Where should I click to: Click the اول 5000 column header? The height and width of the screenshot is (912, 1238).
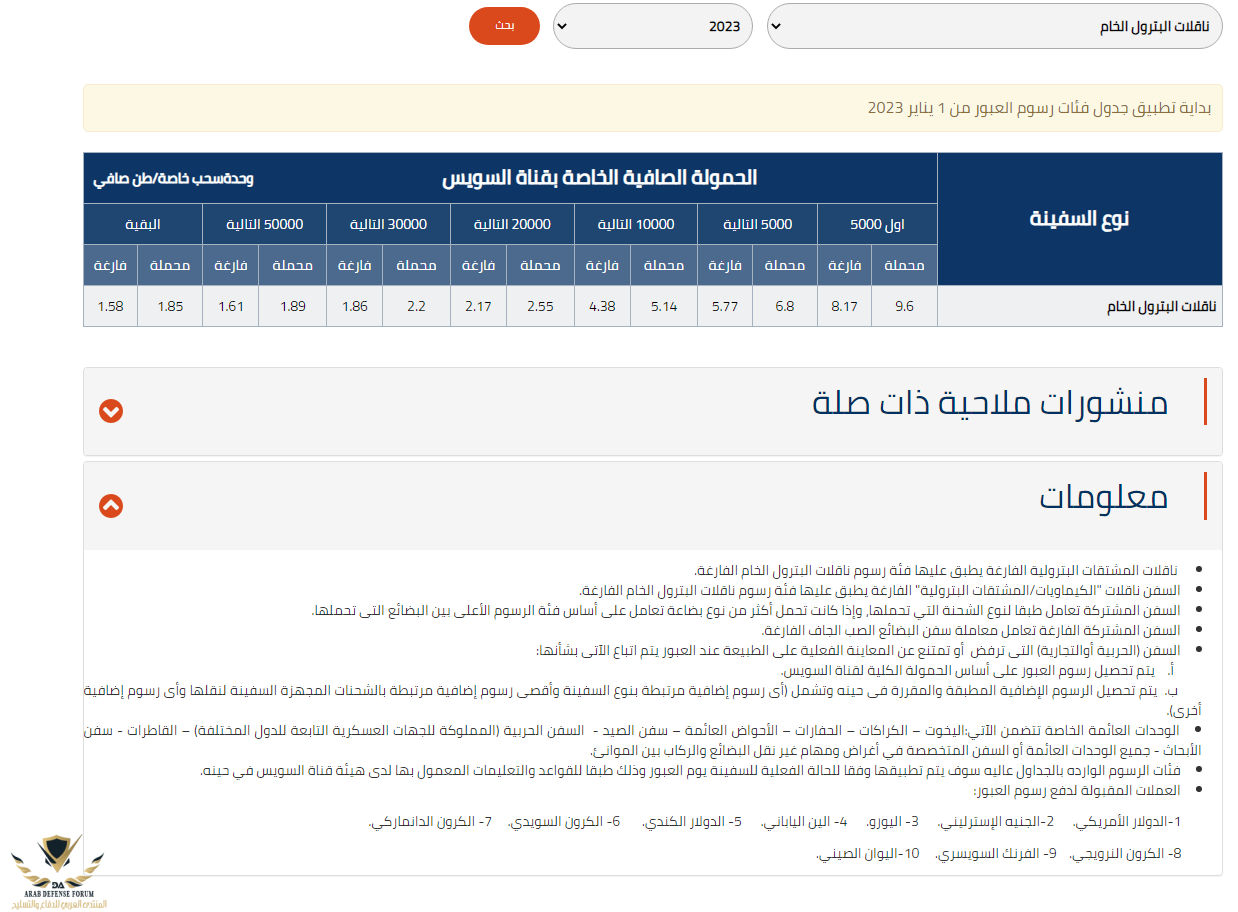pos(877,224)
